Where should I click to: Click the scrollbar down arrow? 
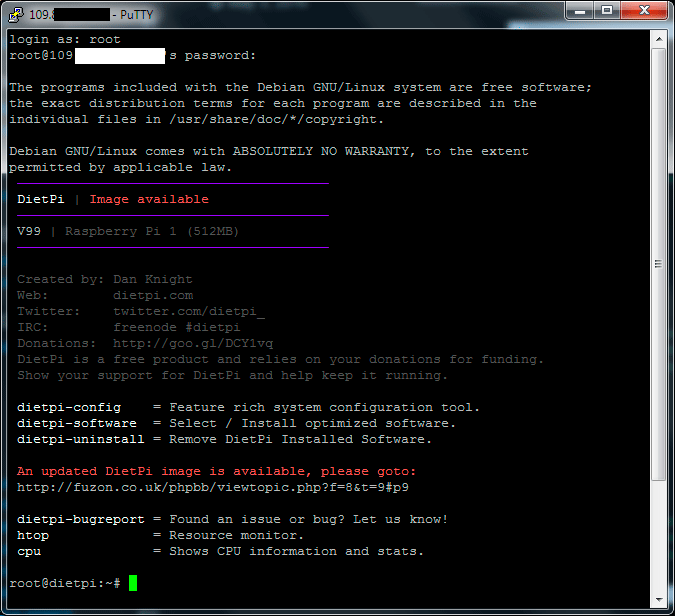[x=659, y=600]
